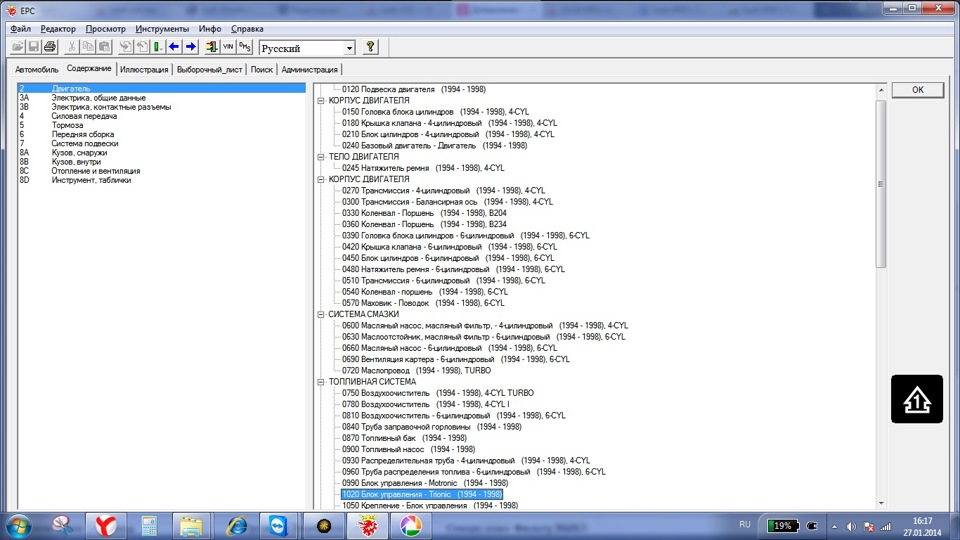960x540 pixels.
Task: Click the save diskette toolbar icon
Action: (x=34, y=47)
